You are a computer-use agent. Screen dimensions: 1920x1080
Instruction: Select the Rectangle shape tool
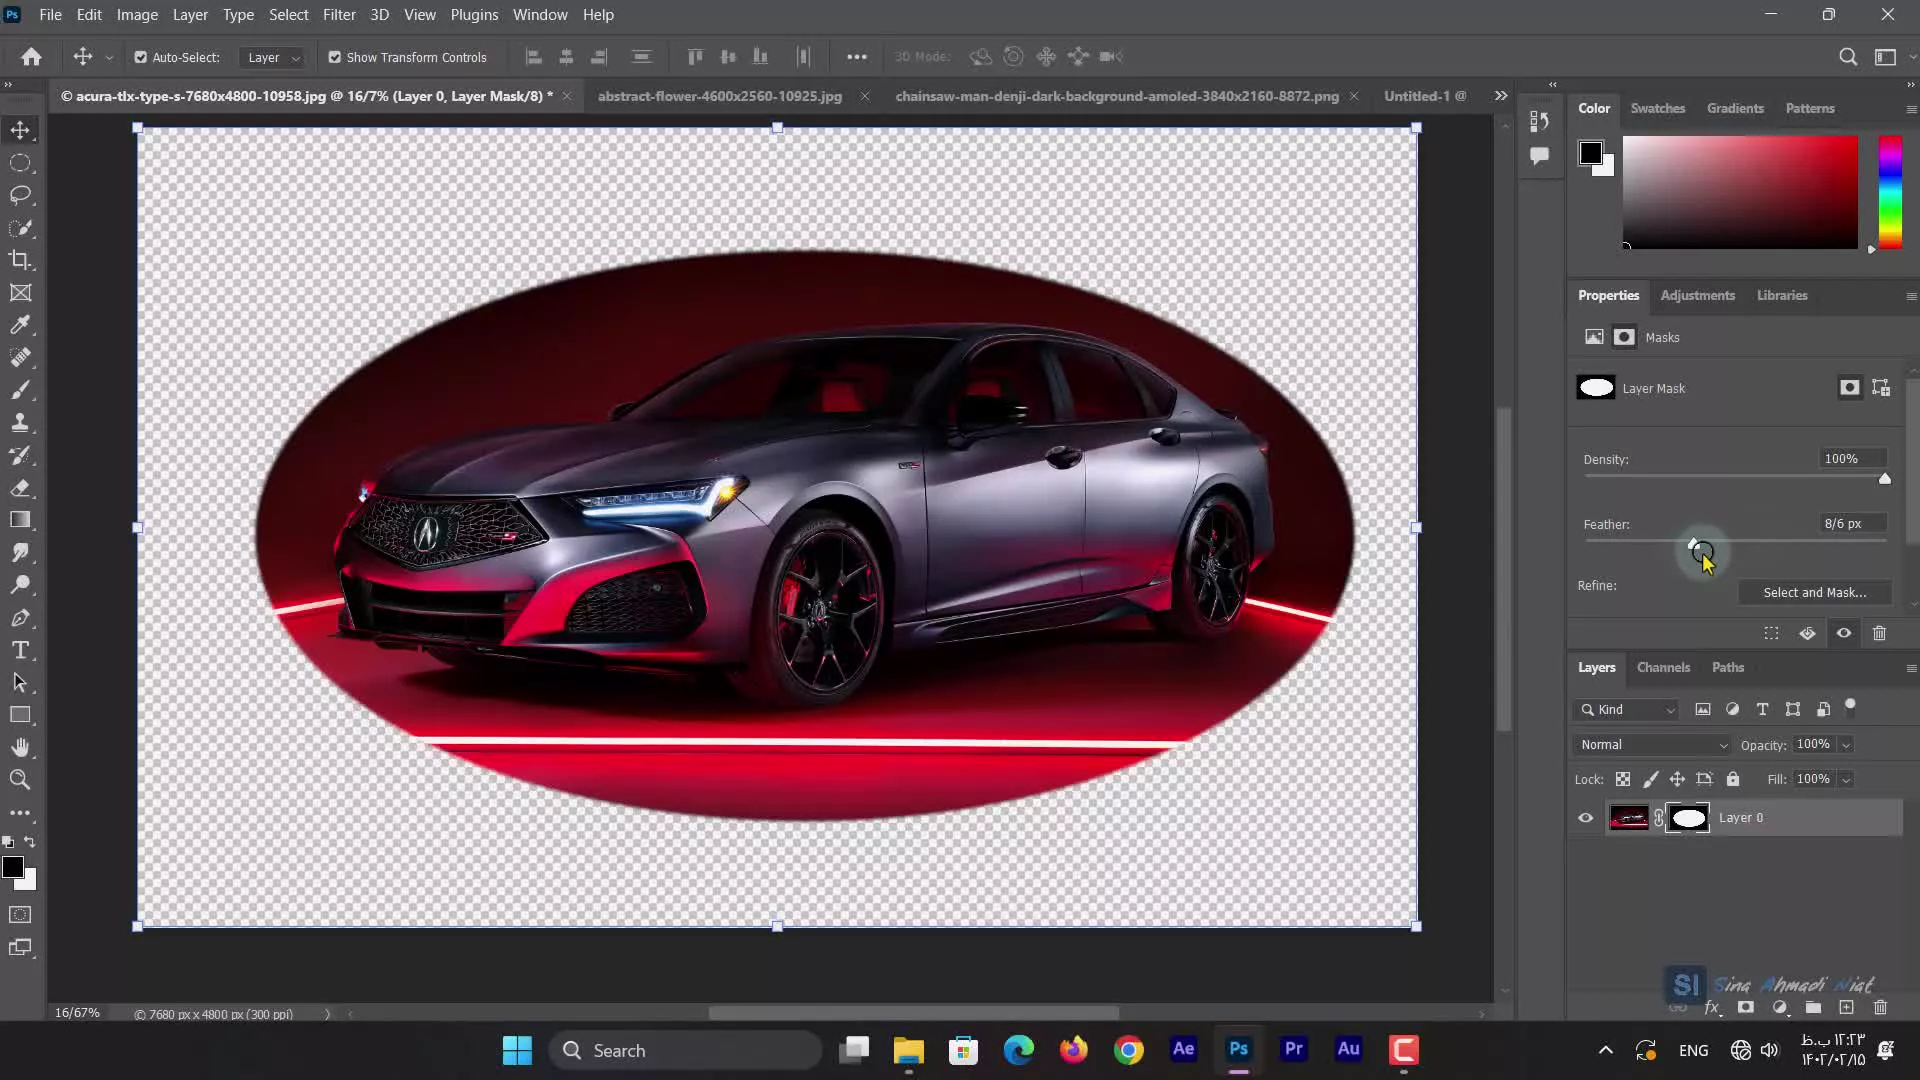tap(20, 715)
